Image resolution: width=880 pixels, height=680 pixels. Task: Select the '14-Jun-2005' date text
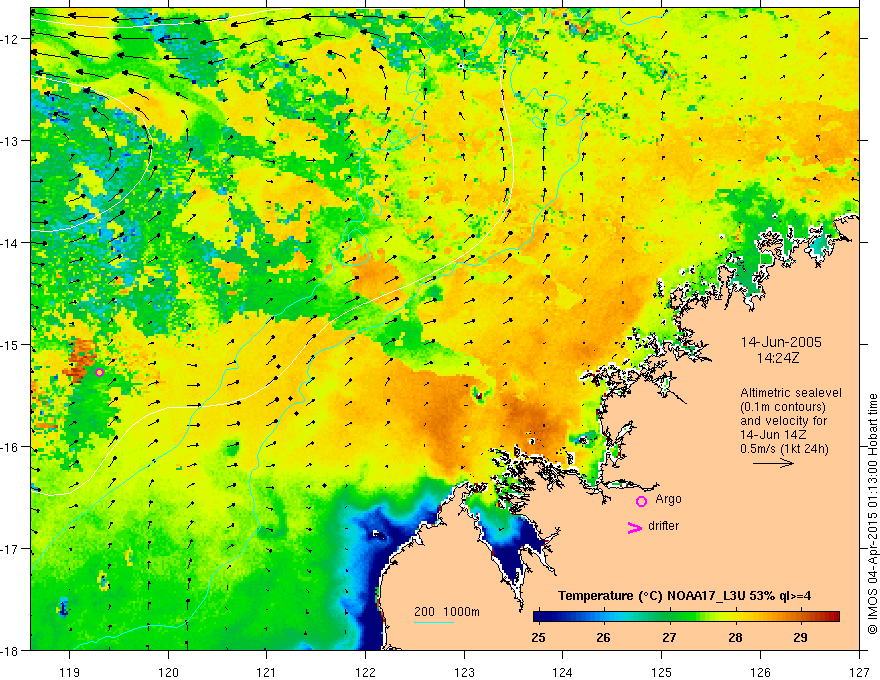pyautogui.click(x=781, y=342)
